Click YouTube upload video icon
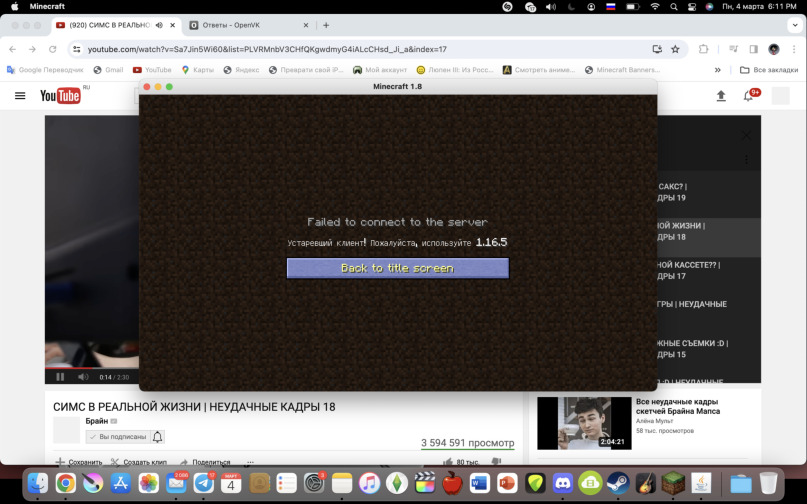The width and height of the screenshot is (807, 504). [x=721, y=96]
